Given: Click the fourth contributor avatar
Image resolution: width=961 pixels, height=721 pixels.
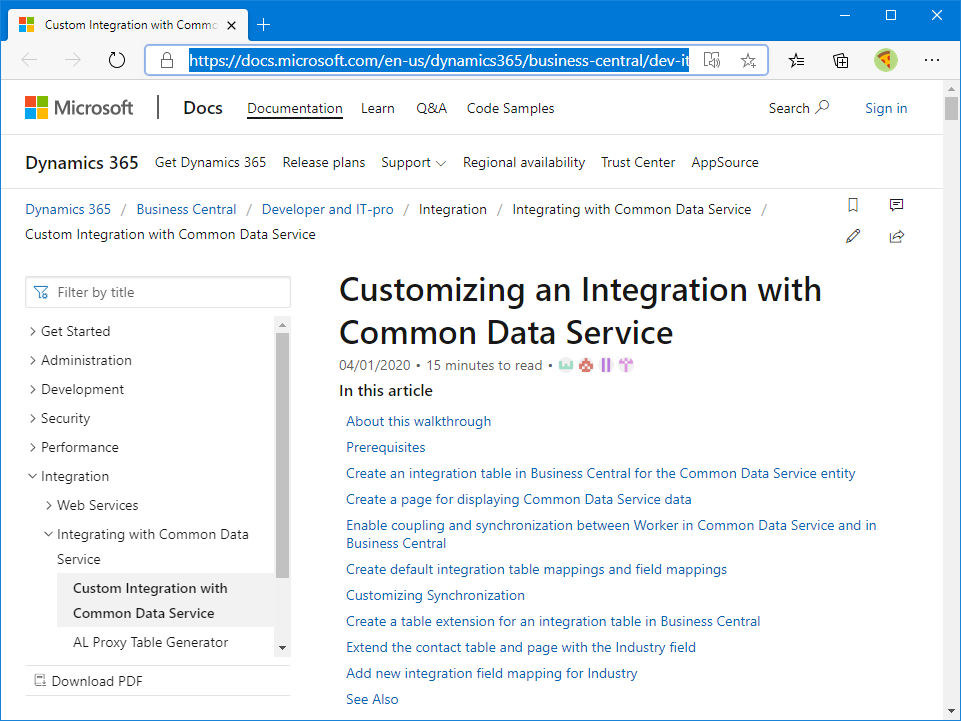Looking at the screenshot, I should click(626, 365).
